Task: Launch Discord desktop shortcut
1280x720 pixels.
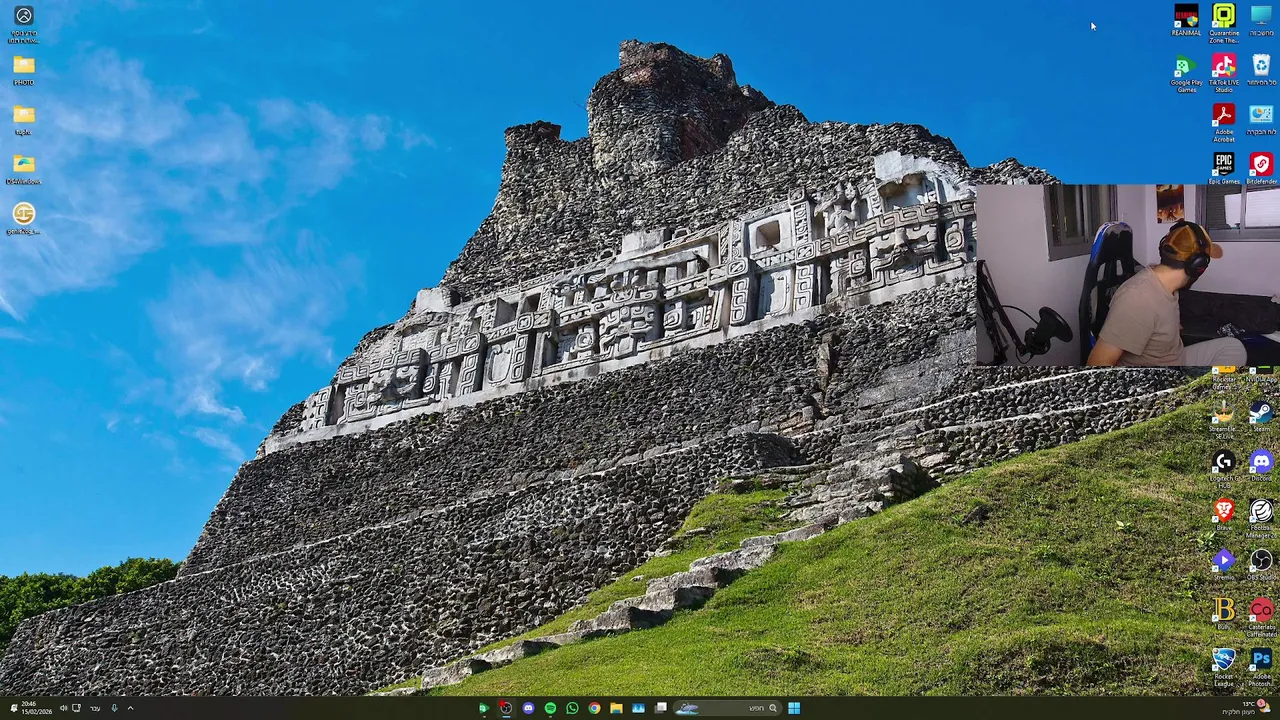Action: coord(1261,465)
